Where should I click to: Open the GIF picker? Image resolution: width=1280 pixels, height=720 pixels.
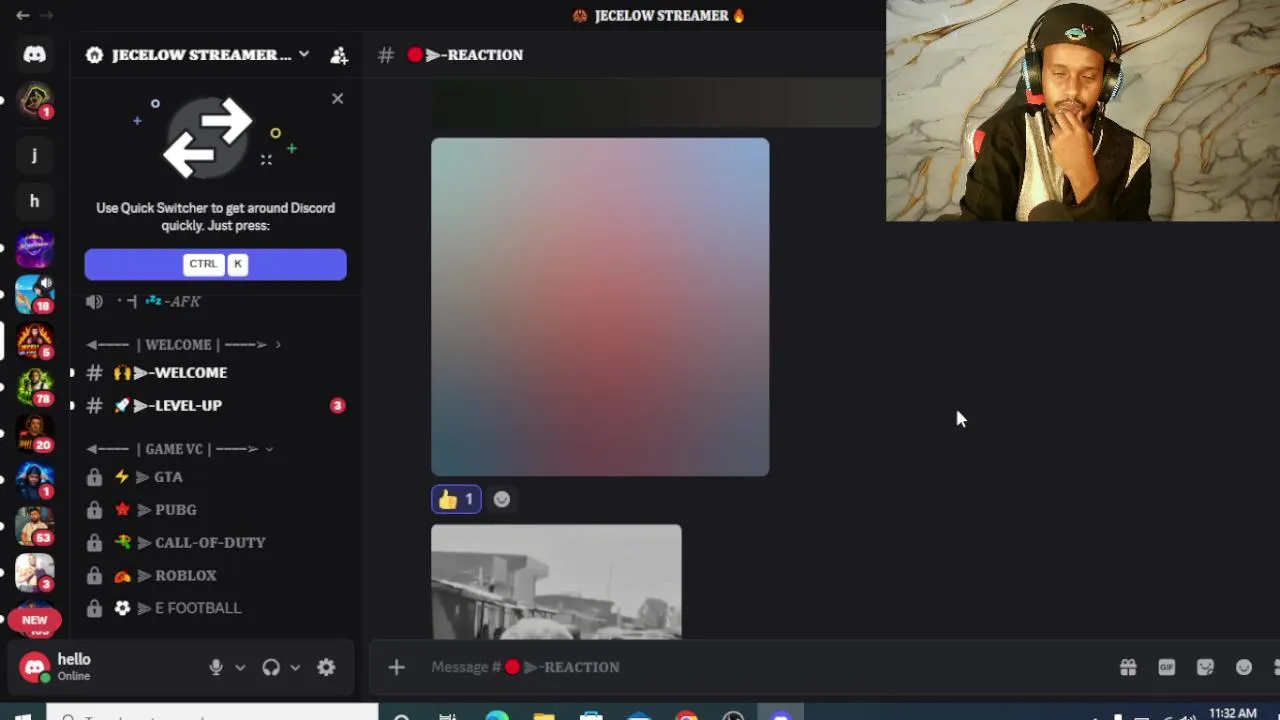coord(1167,668)
